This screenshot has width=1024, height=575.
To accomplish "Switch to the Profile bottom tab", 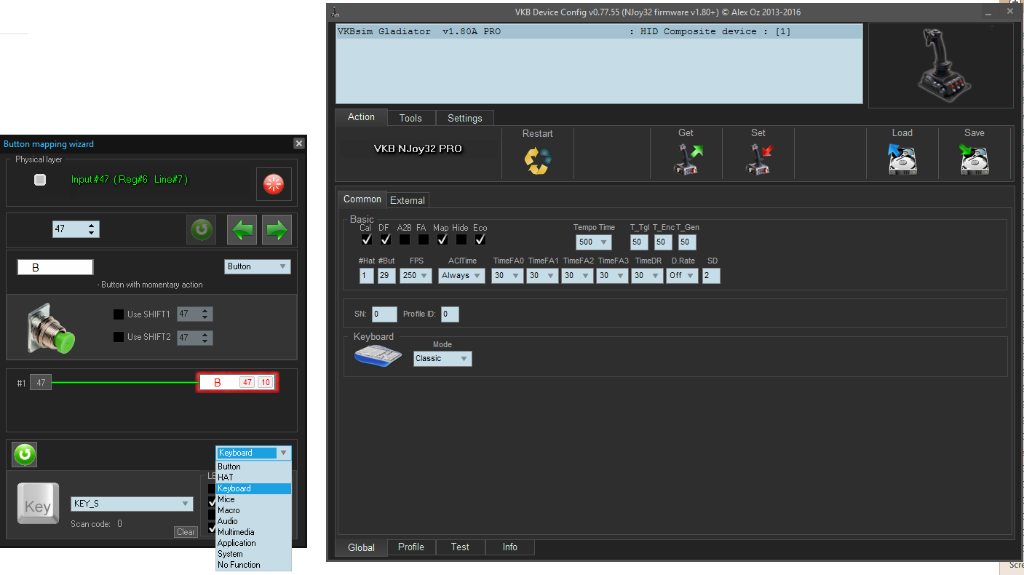I will (411, 547).
